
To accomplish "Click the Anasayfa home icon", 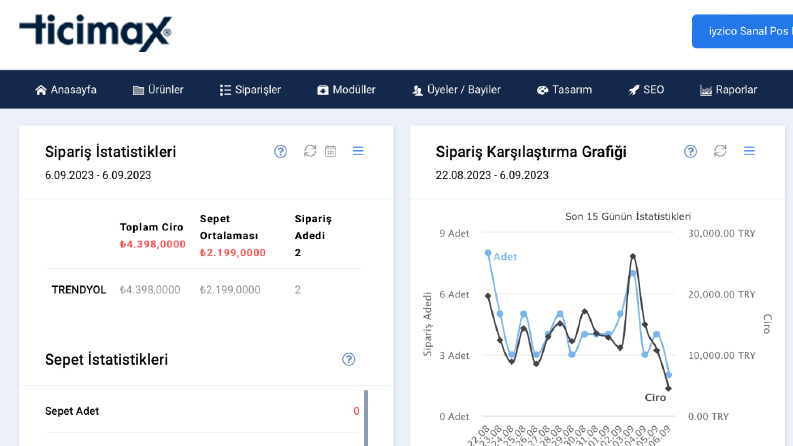I will 41,90.
